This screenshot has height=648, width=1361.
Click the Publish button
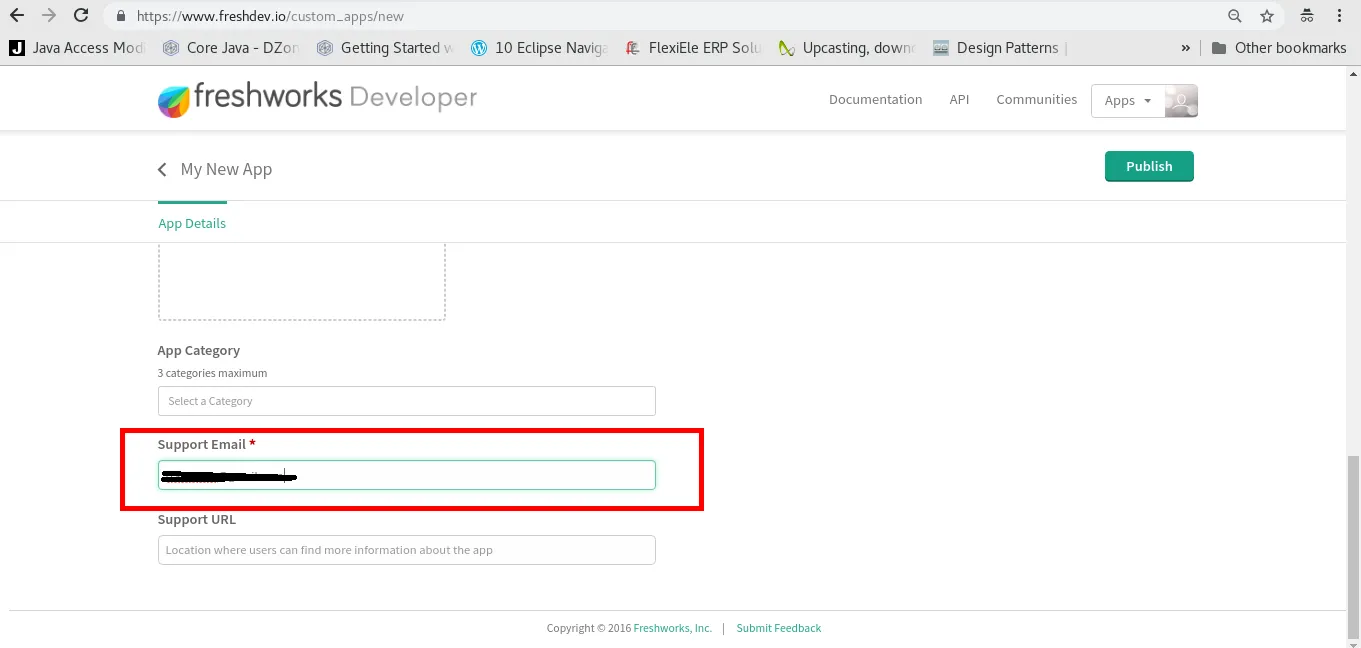(x=1149, y=166)
